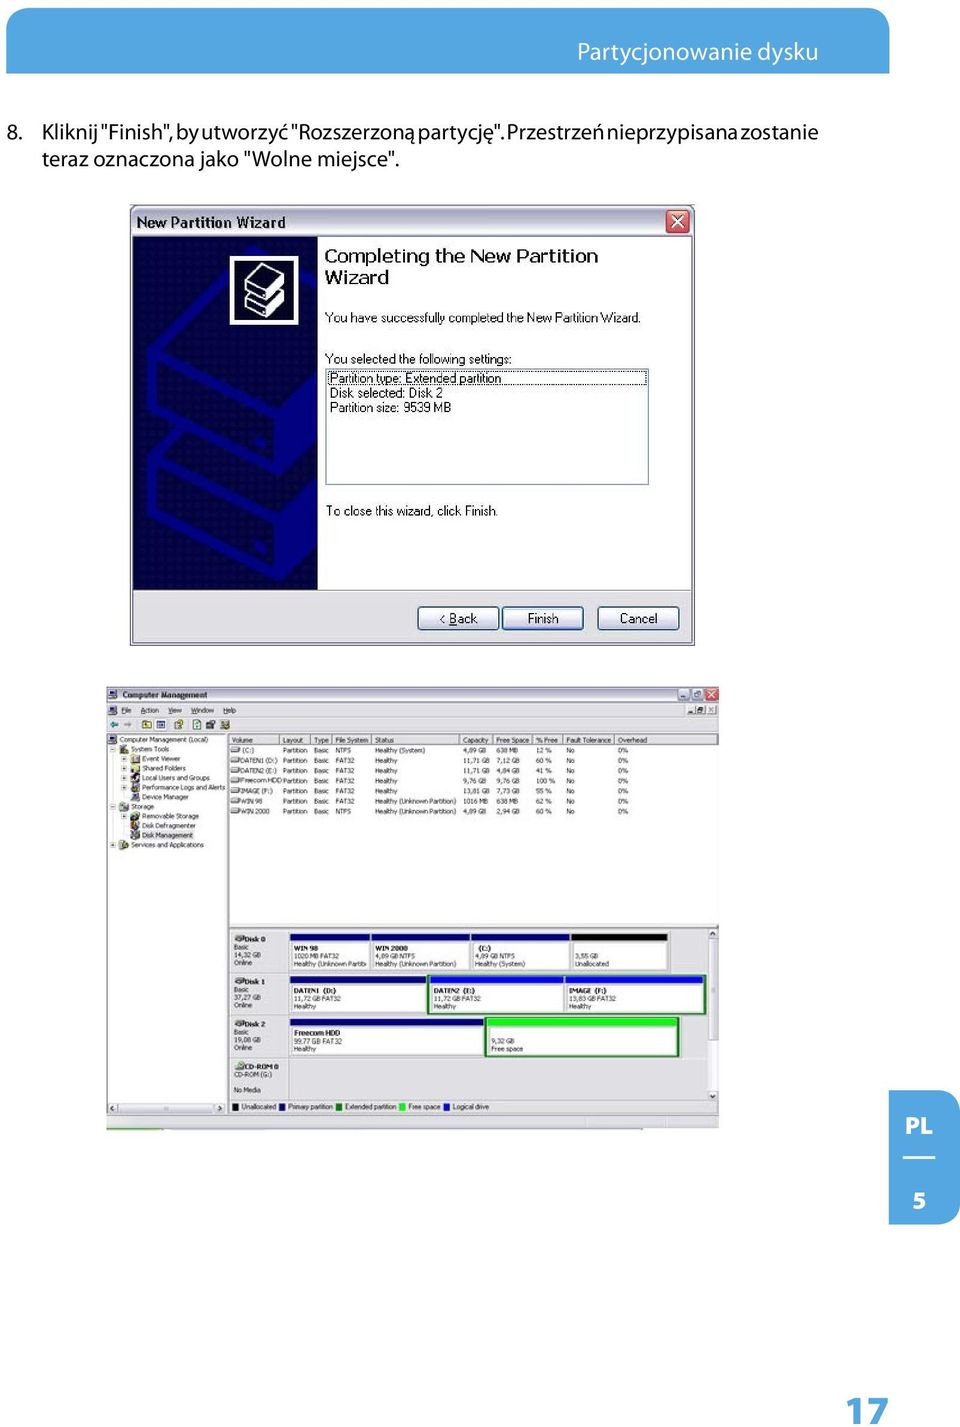Open View menu in Computer Management
960x1427 pixels.
175,710
